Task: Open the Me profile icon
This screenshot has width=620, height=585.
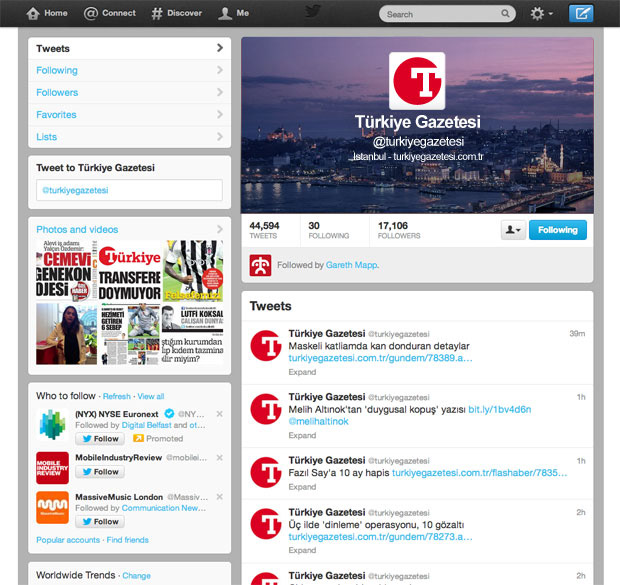Action: pyautogui.click(x=225, y=13)
